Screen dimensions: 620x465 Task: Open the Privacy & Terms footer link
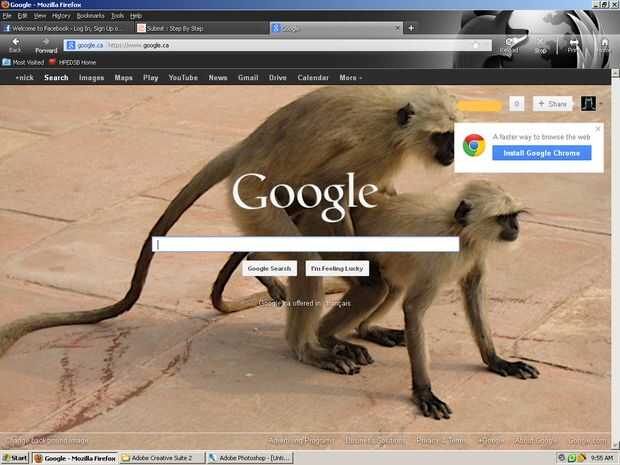(x=440, y=440)
